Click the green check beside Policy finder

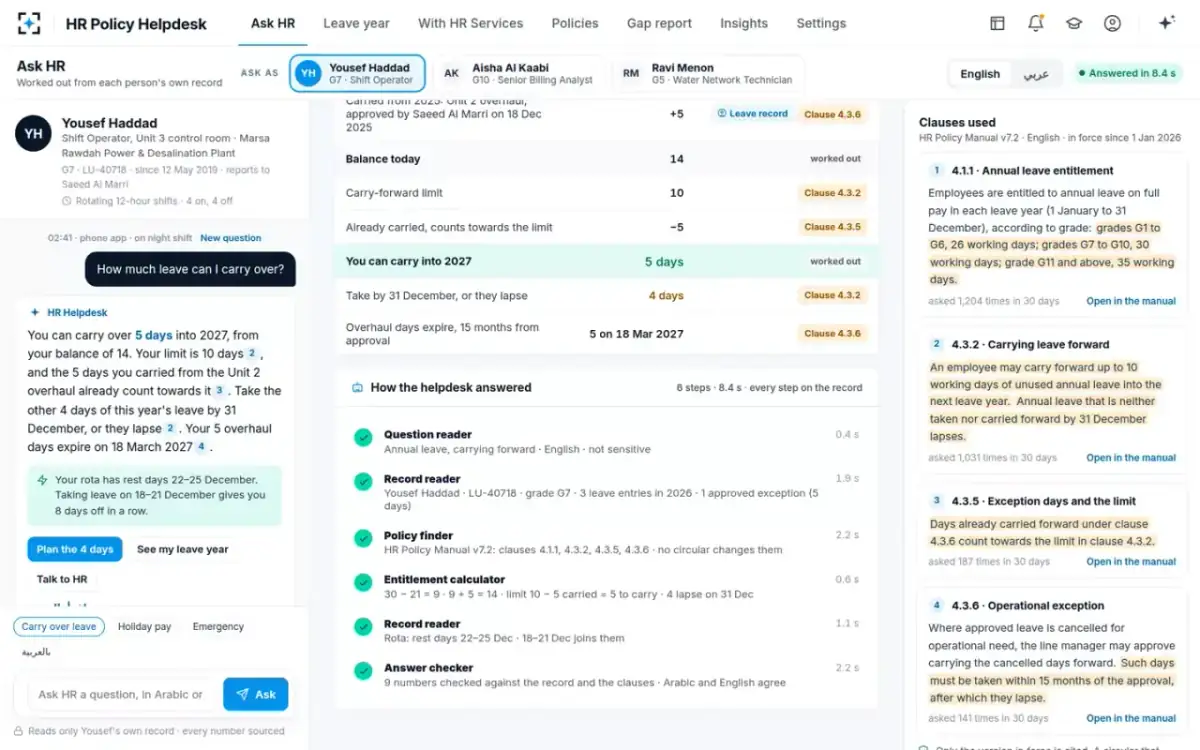coord(363,539)
